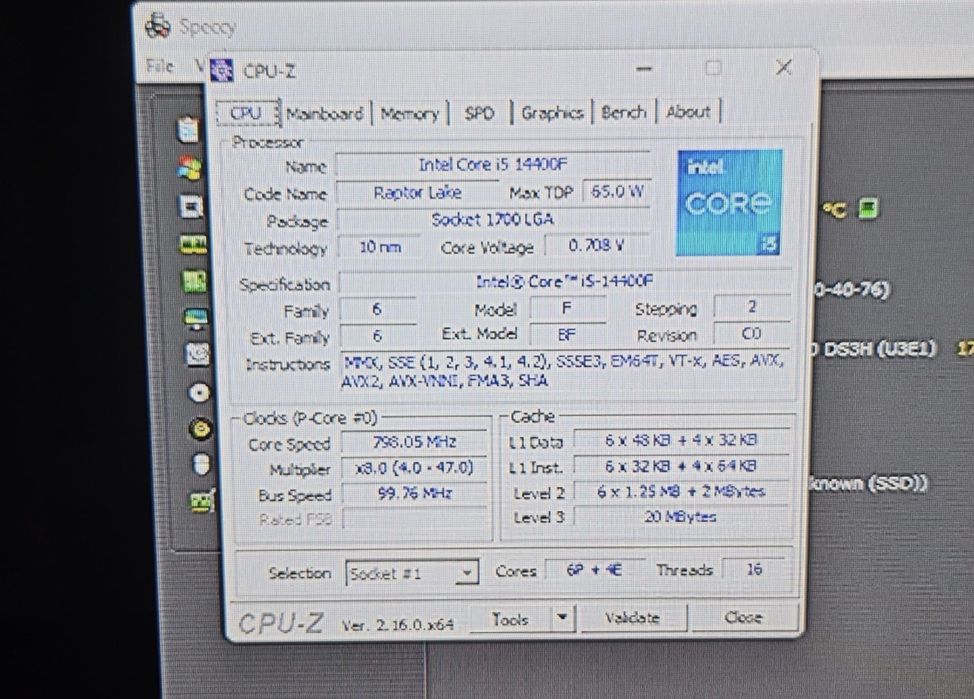This screenshot has width=974, height=699.
Task: Close CPU-Z window with the X button
Action: pyautogui.click(x=784, y=67)
